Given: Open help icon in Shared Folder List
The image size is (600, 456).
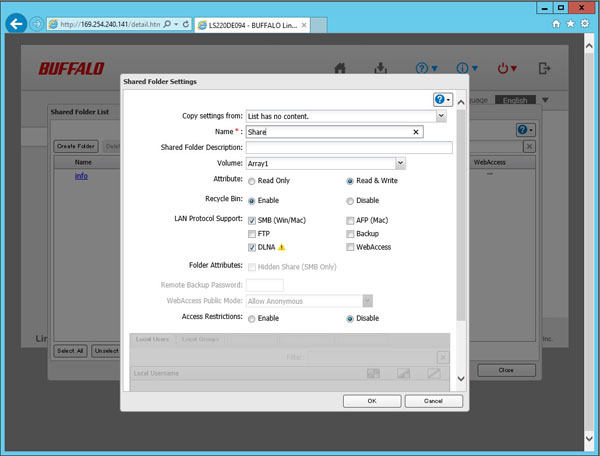Looking at the screenshot, I should pyautogui.click(x=525, y=130).
